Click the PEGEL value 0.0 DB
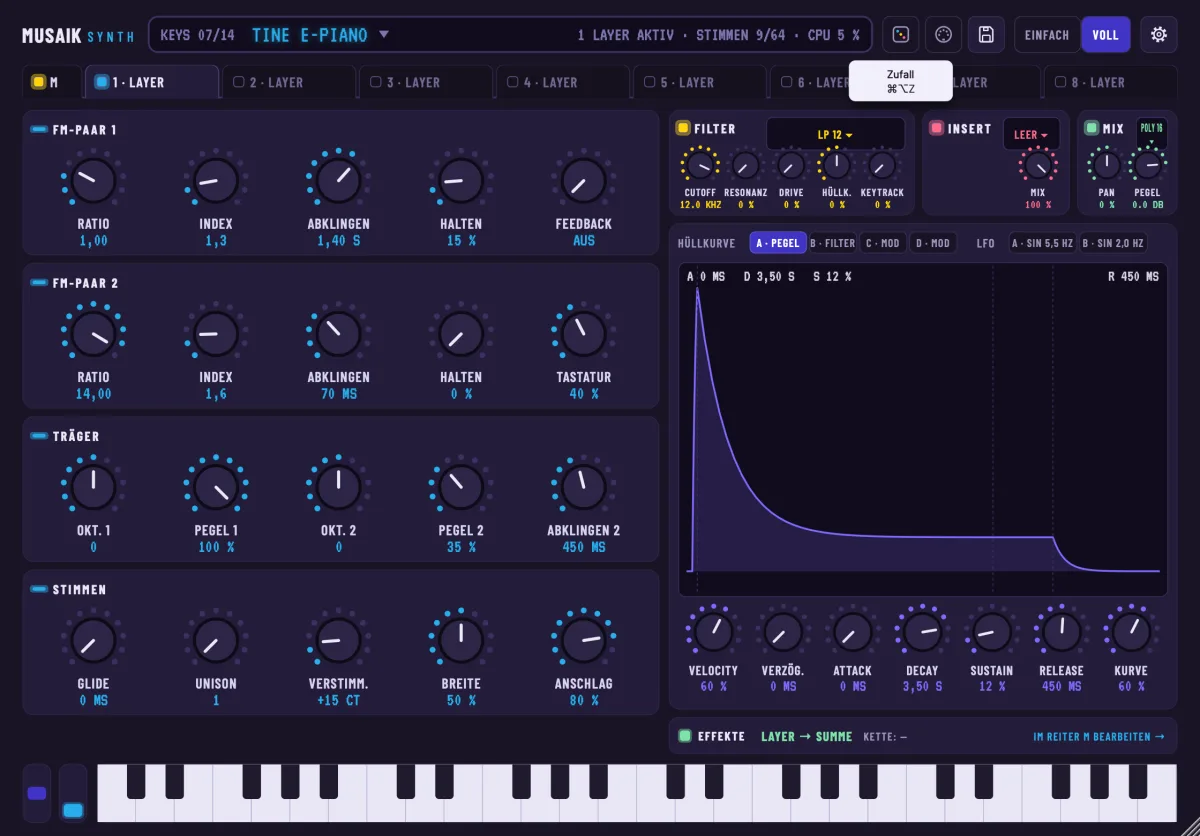This screenshot has height=836, width=1200. point(1147,205)
